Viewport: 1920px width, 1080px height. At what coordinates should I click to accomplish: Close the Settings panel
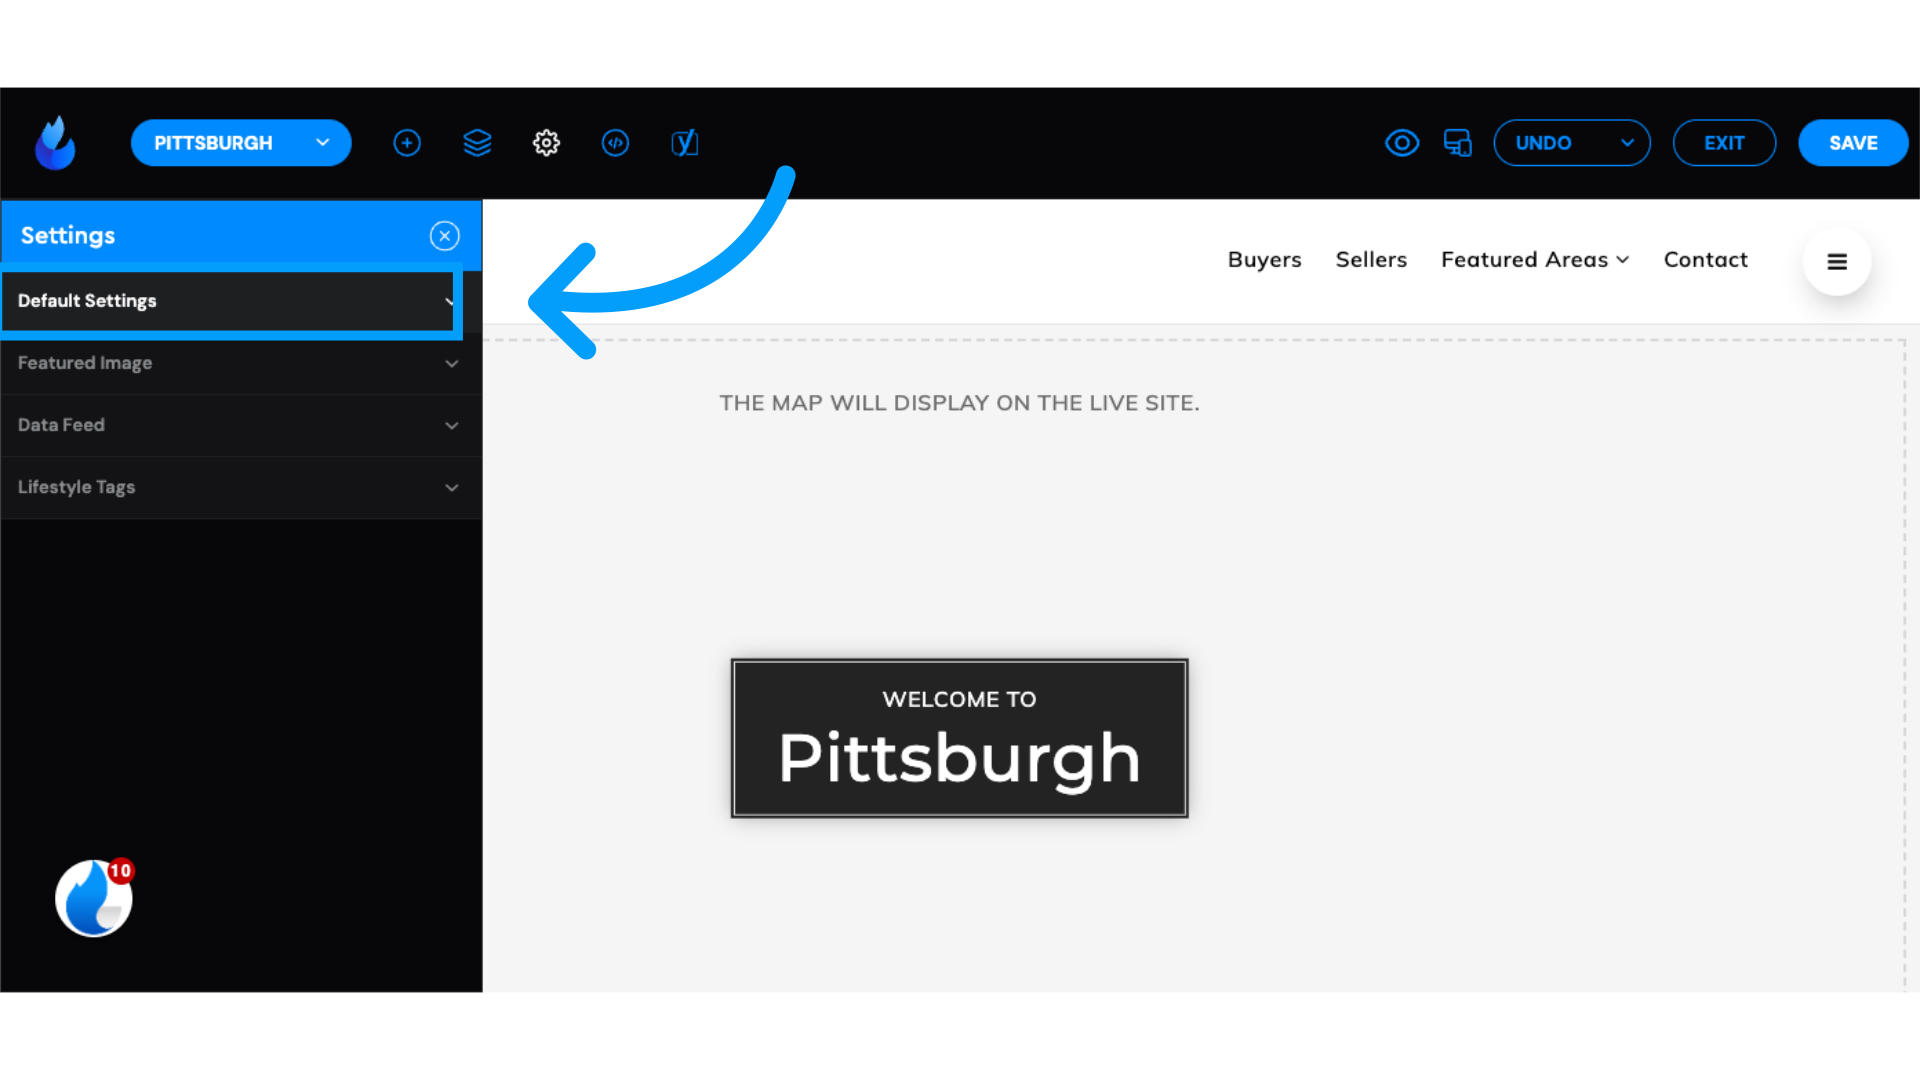[x=444, y=235]
